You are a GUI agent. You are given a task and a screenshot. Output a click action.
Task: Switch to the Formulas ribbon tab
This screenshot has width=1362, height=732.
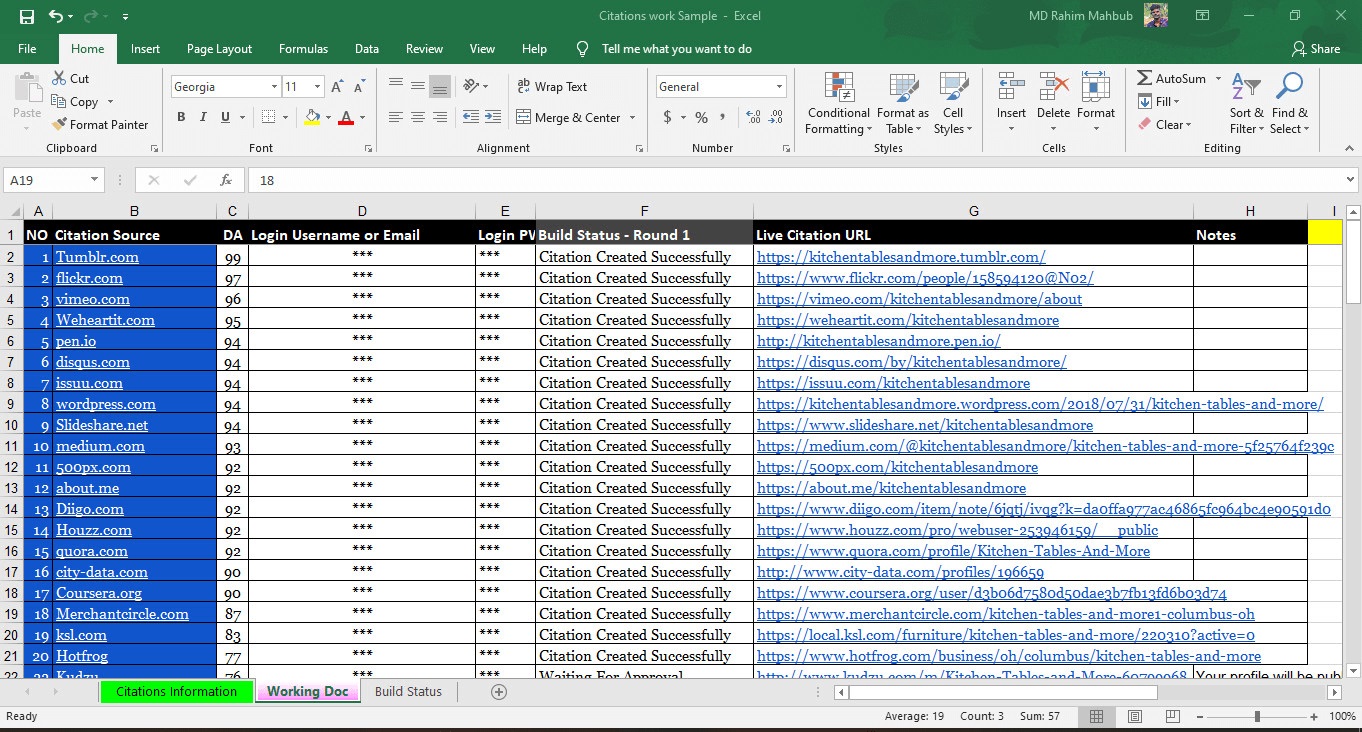303,48
